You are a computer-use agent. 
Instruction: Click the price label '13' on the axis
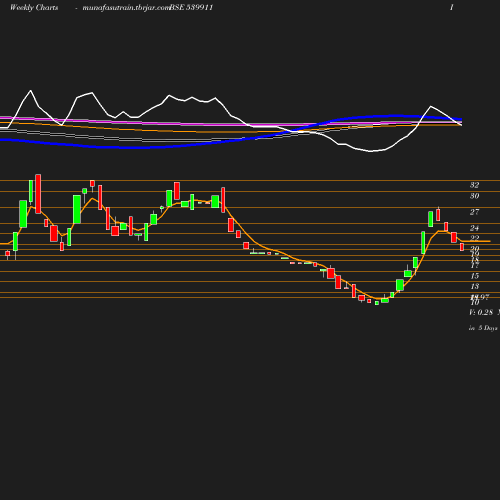click(x=475, y=286)
